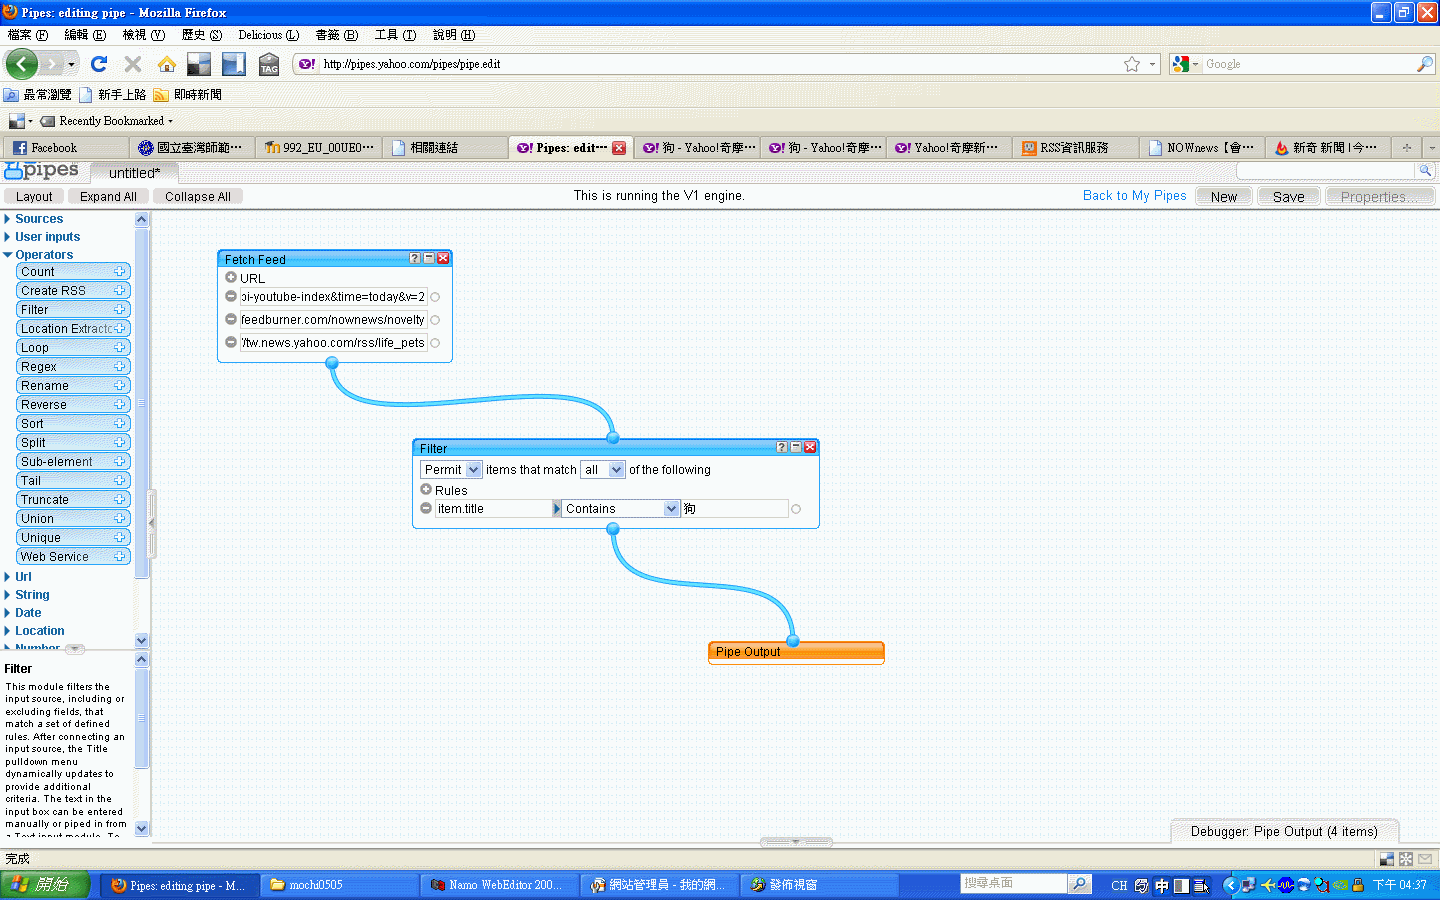This screenshot has width=1440, height=900.
Task: Open the Contains operator dropdown
Action: (x=621, y=509)
